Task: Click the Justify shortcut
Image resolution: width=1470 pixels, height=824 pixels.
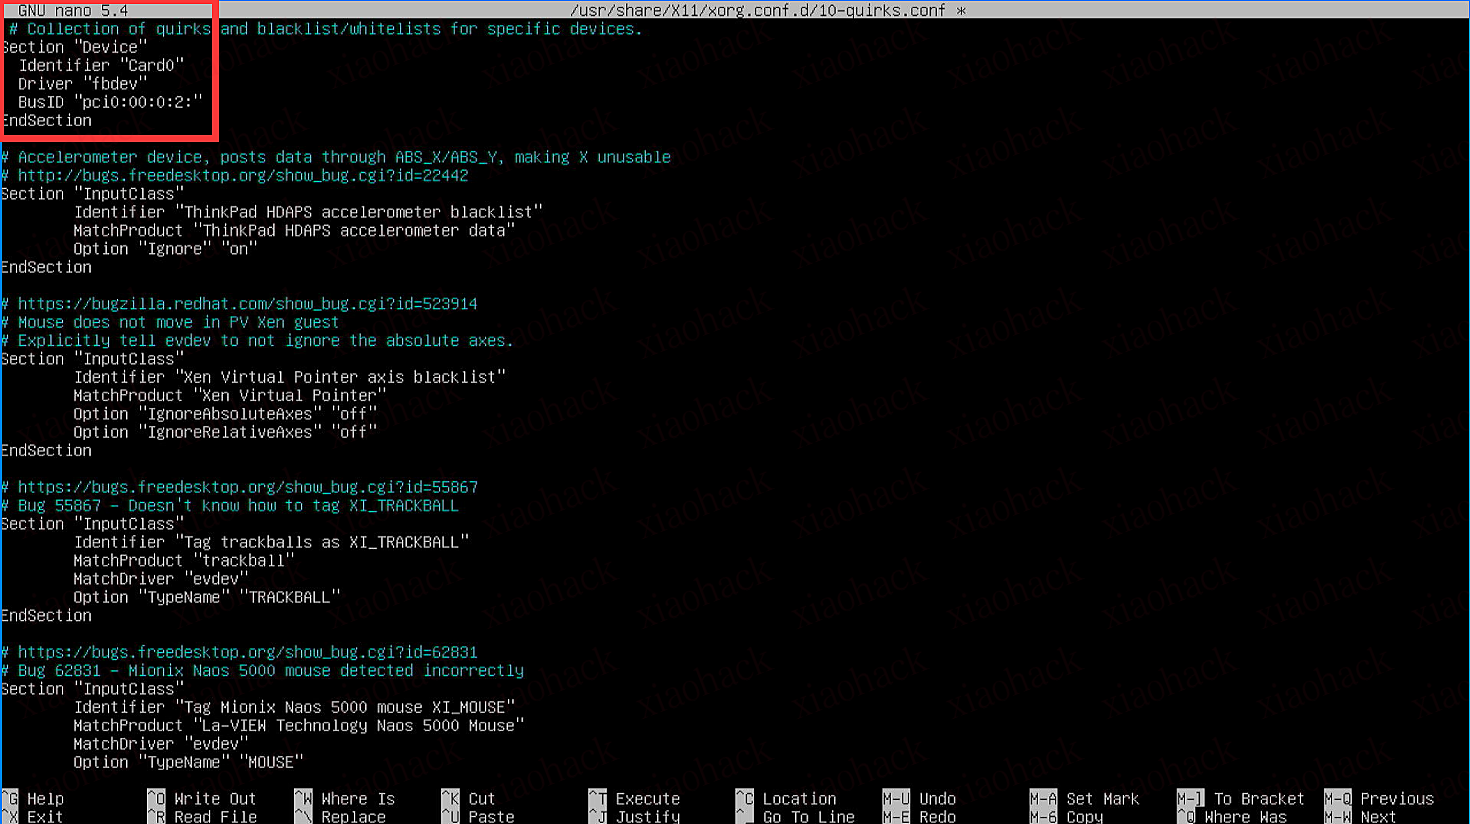Action: click(x=647, y=816)
